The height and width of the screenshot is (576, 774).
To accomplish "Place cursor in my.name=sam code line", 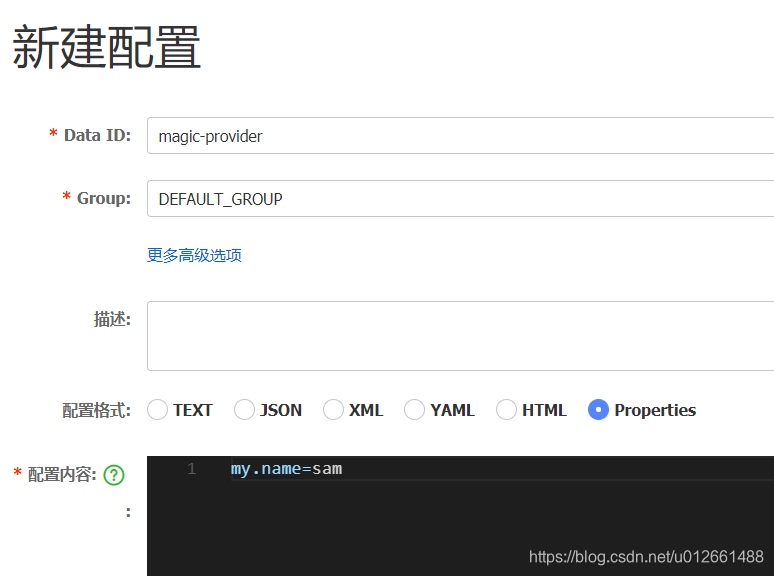I will tap(286, 468).
